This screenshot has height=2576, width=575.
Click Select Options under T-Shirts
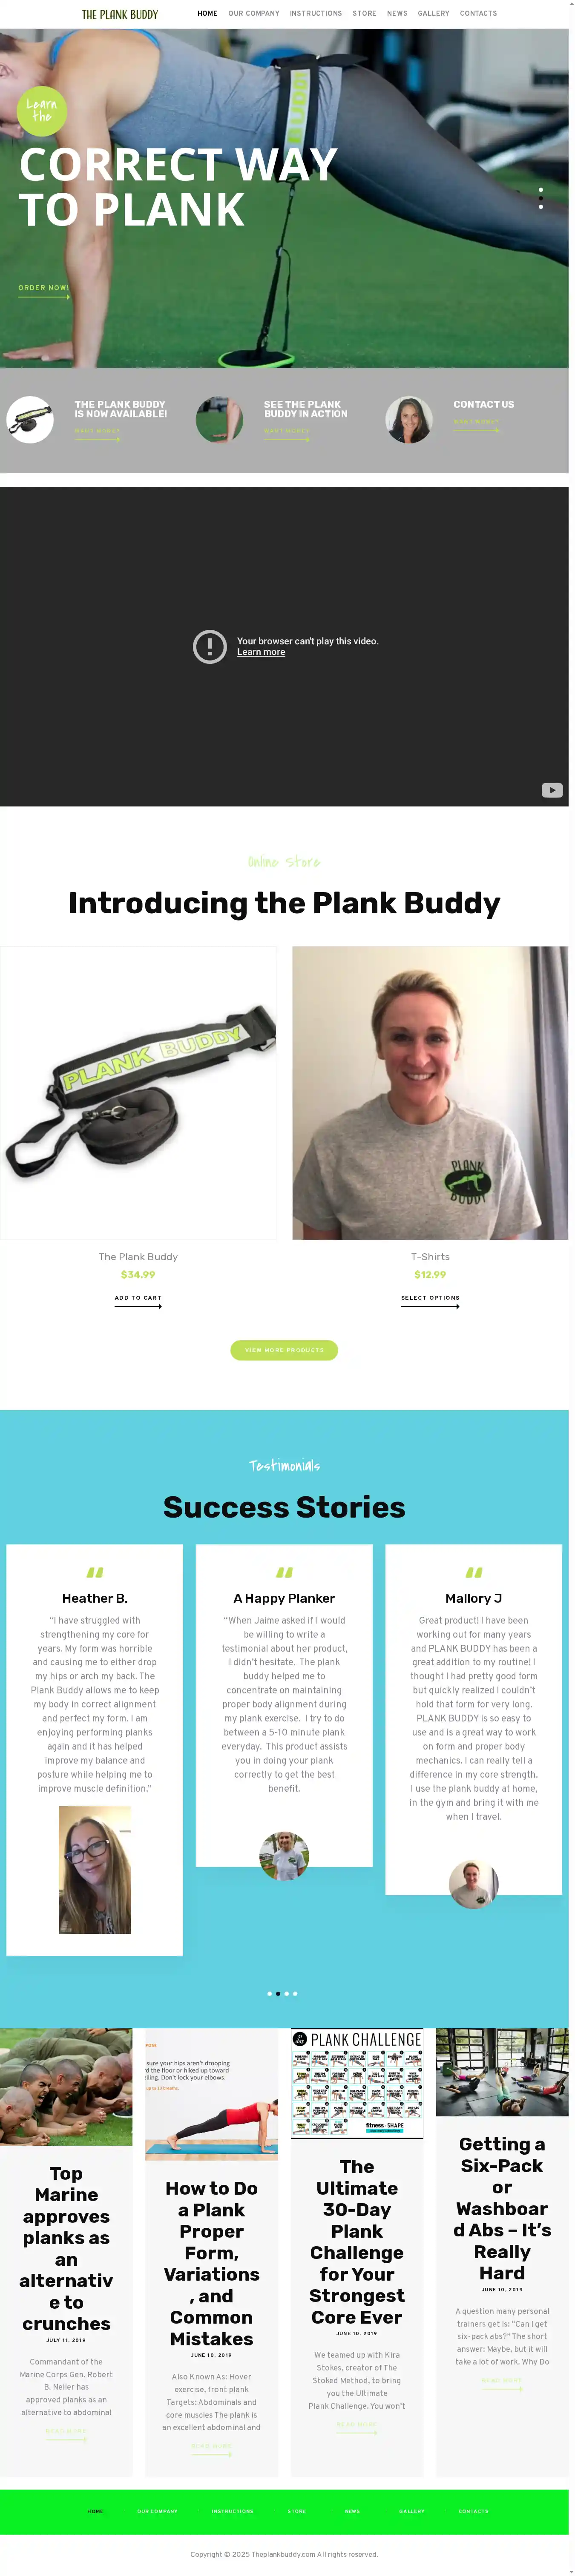[430, 1299]
